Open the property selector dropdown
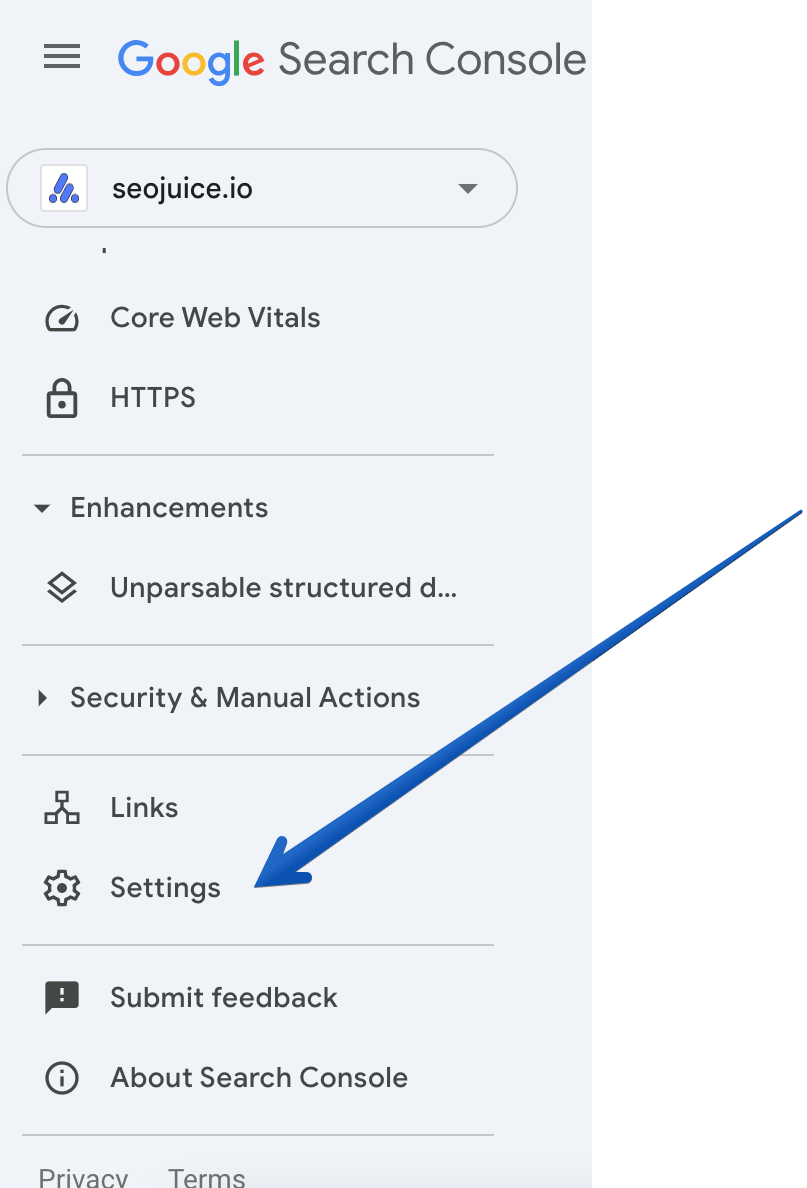The width and height of the screenshot is (807, 1188). point(466,187)
